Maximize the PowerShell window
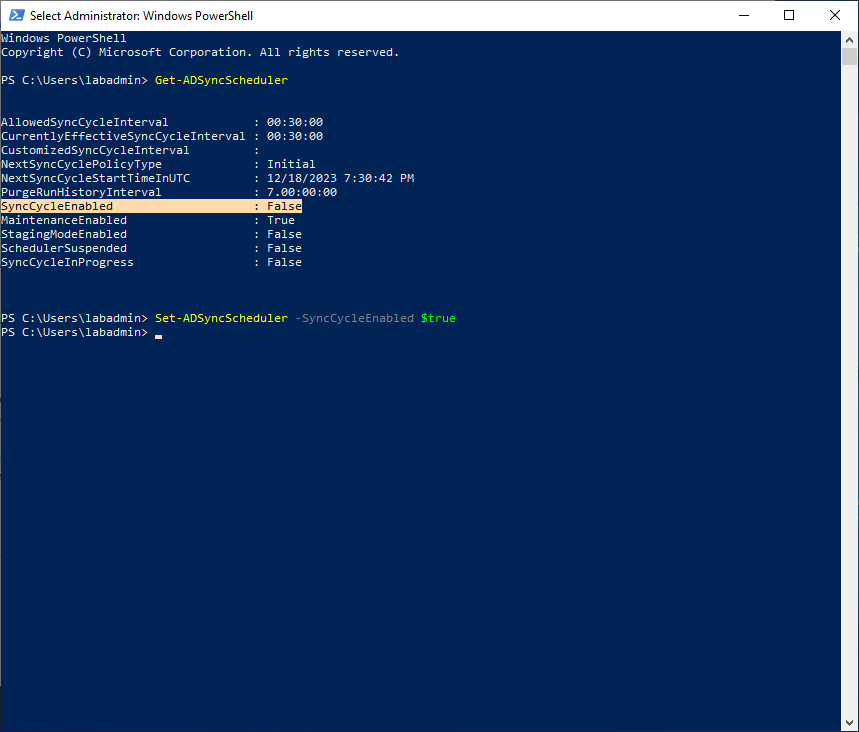 (x=789, y=15)
